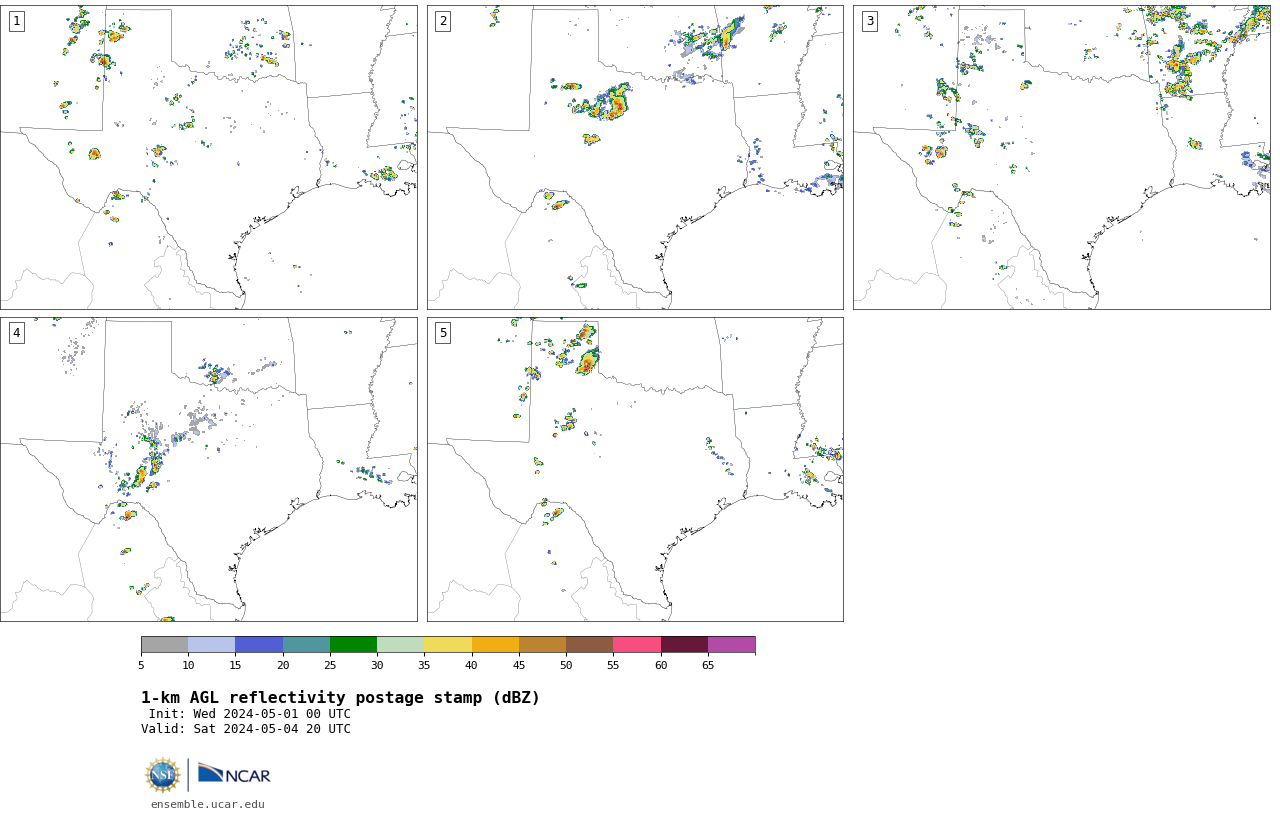Click the pink 55-60 dBZ swatch

click(x=637, y=644)
